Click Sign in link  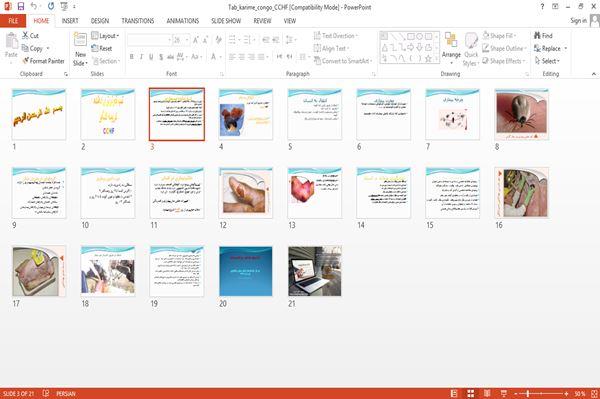(x=578, y=21)
